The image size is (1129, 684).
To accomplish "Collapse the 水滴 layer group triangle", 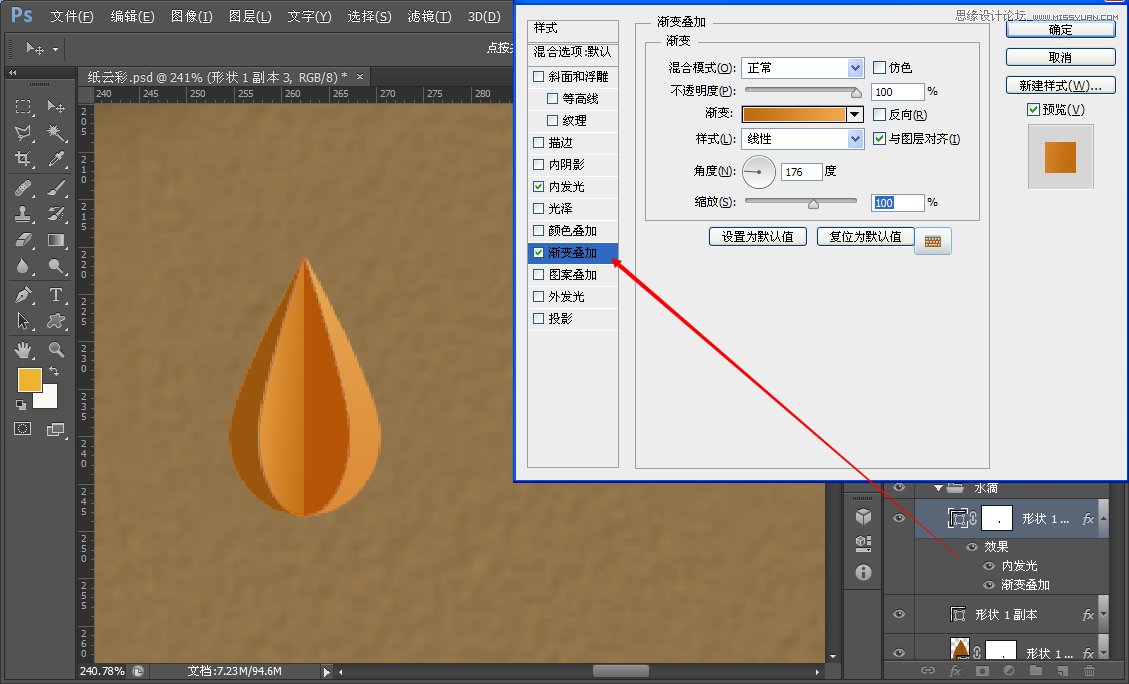I will (938, 488).
